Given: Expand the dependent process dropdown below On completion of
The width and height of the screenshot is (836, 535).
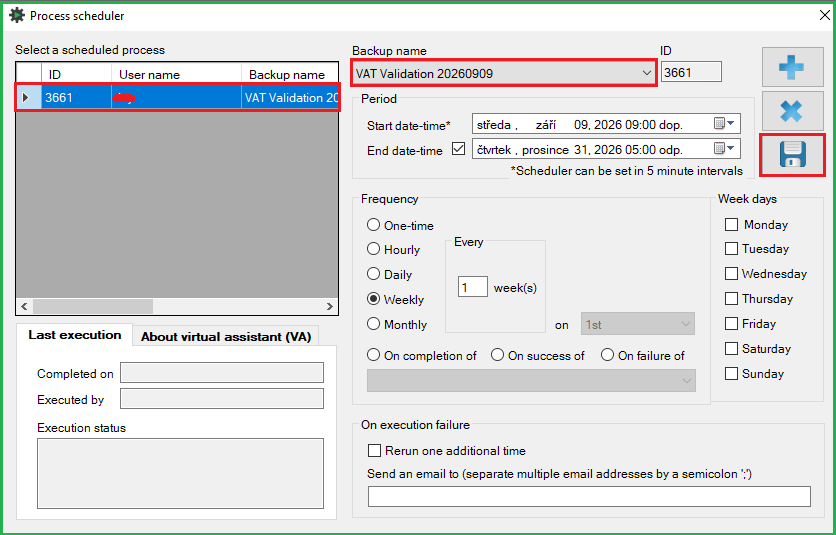Looking at the screenshot, I should (531, 380).
